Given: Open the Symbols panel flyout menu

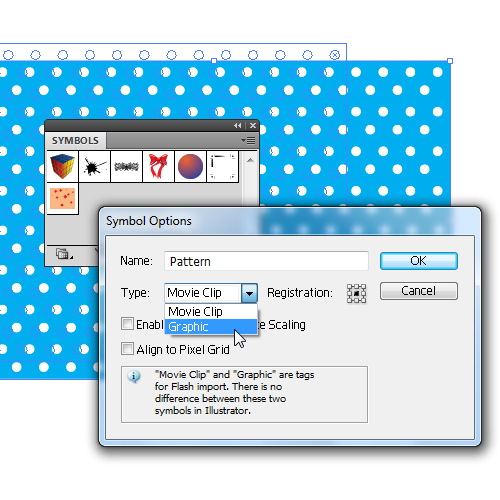Looking at the screenshot, I should [x=249, y=141].
